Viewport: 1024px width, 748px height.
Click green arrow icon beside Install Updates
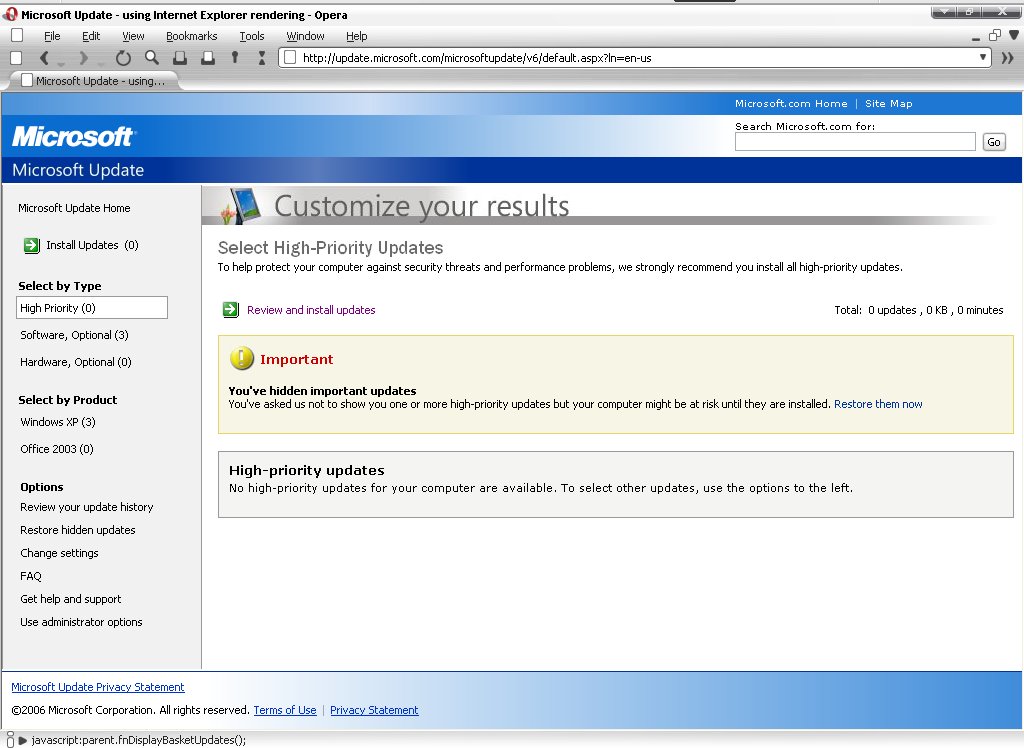point(31,245)
